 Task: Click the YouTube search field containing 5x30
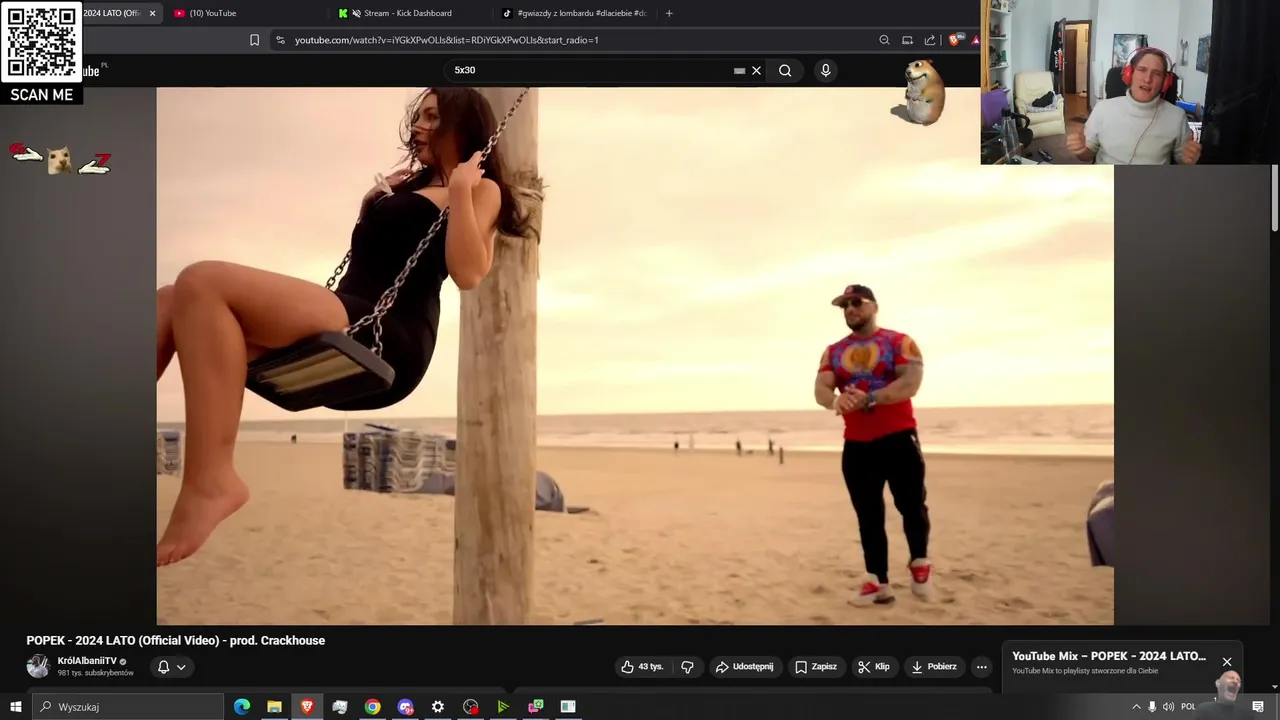point(590,70)
